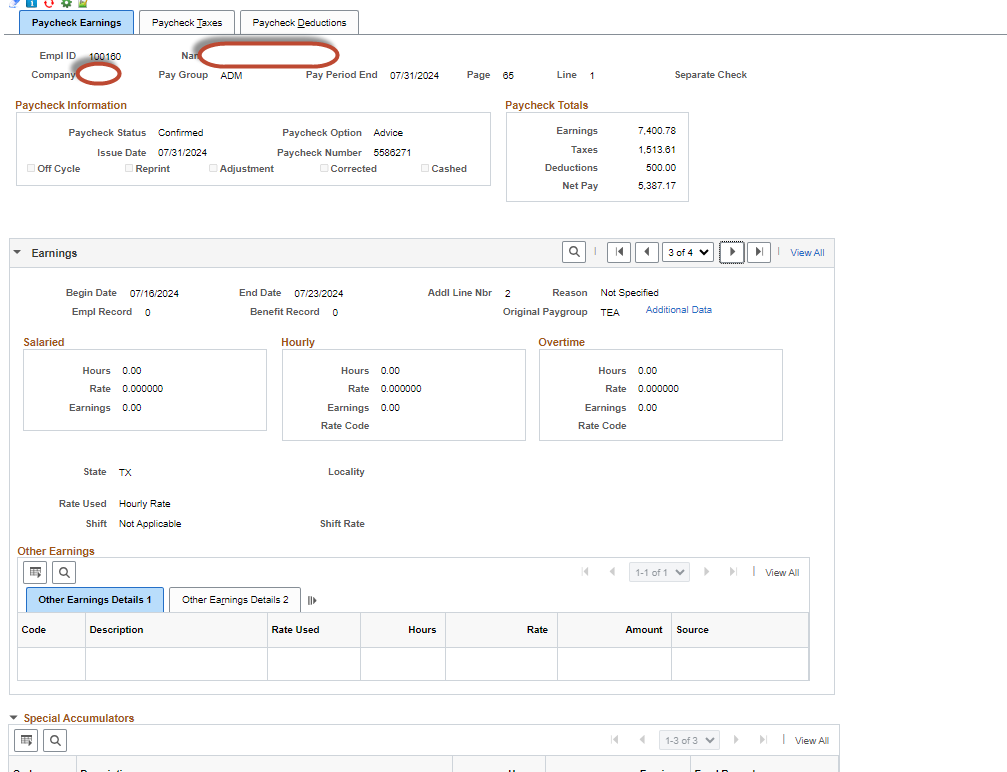Toggle the Cashed checkbox

(425, 168)
